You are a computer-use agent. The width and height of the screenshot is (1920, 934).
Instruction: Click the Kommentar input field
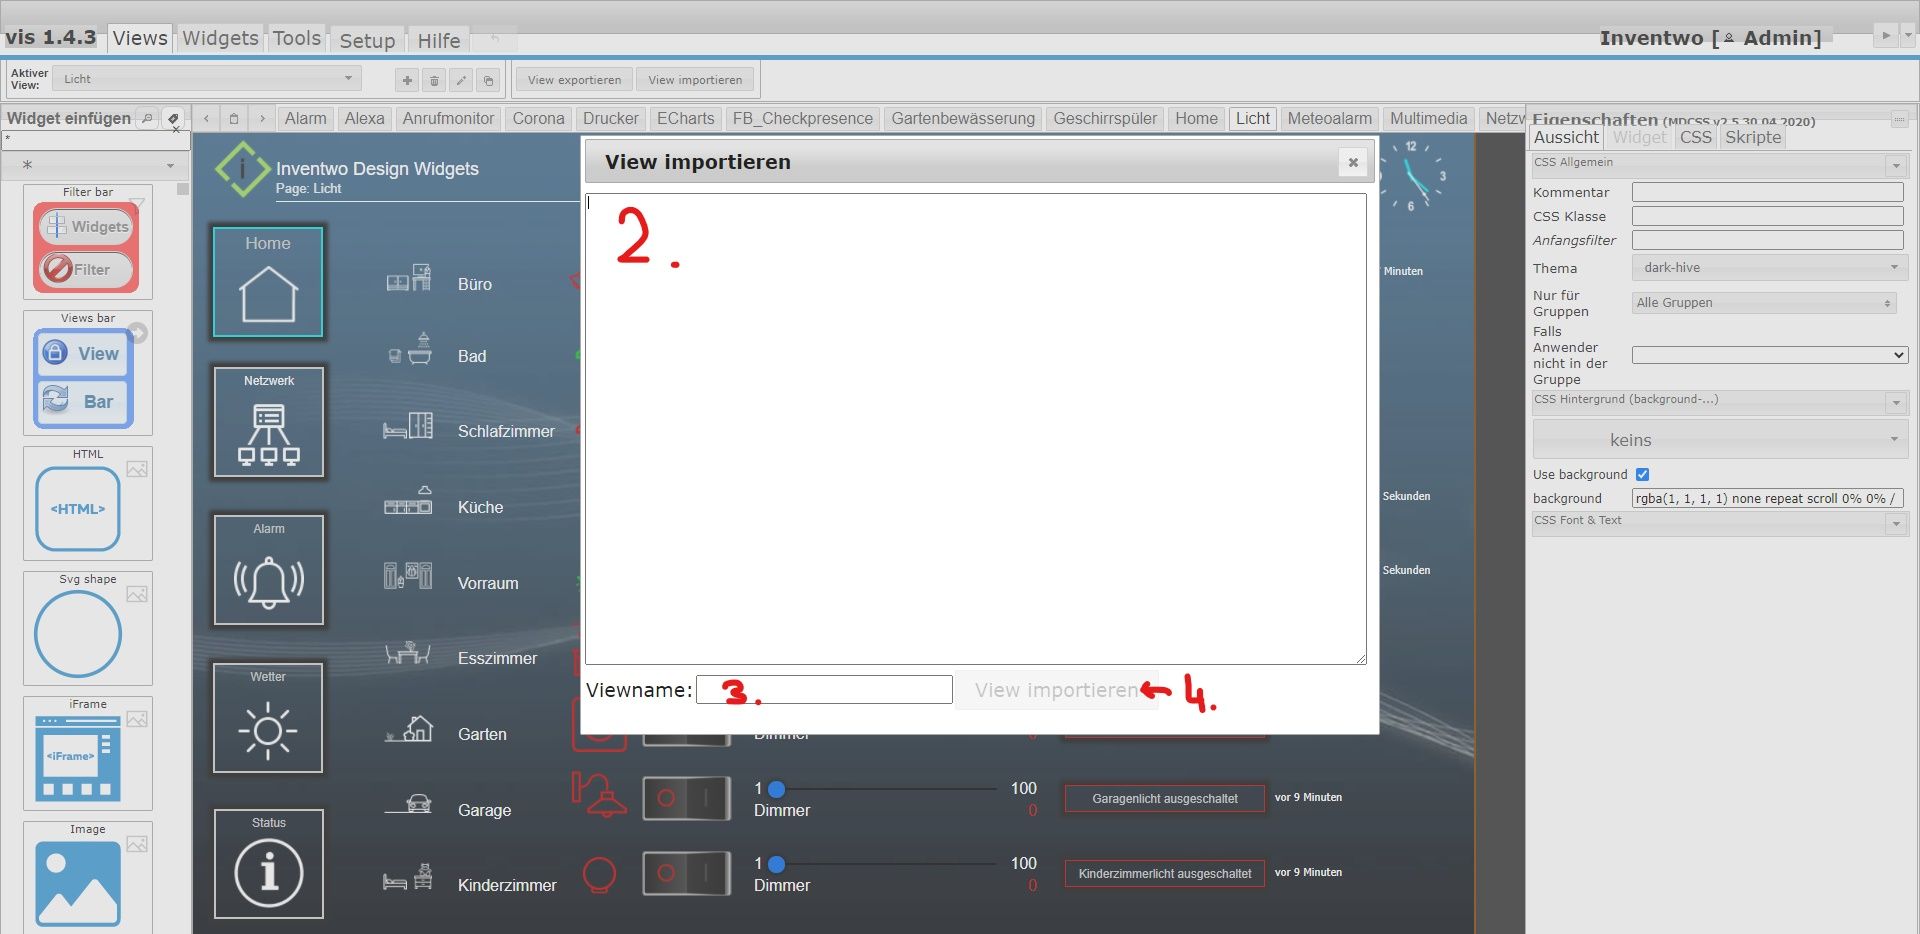(1767, 192)
